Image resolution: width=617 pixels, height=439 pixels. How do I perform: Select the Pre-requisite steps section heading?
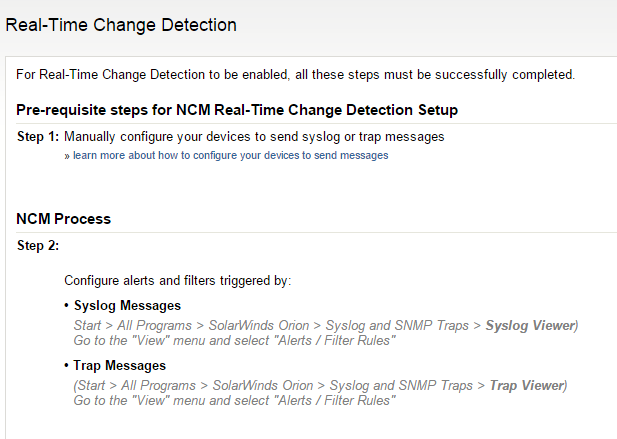coord(237,109)
